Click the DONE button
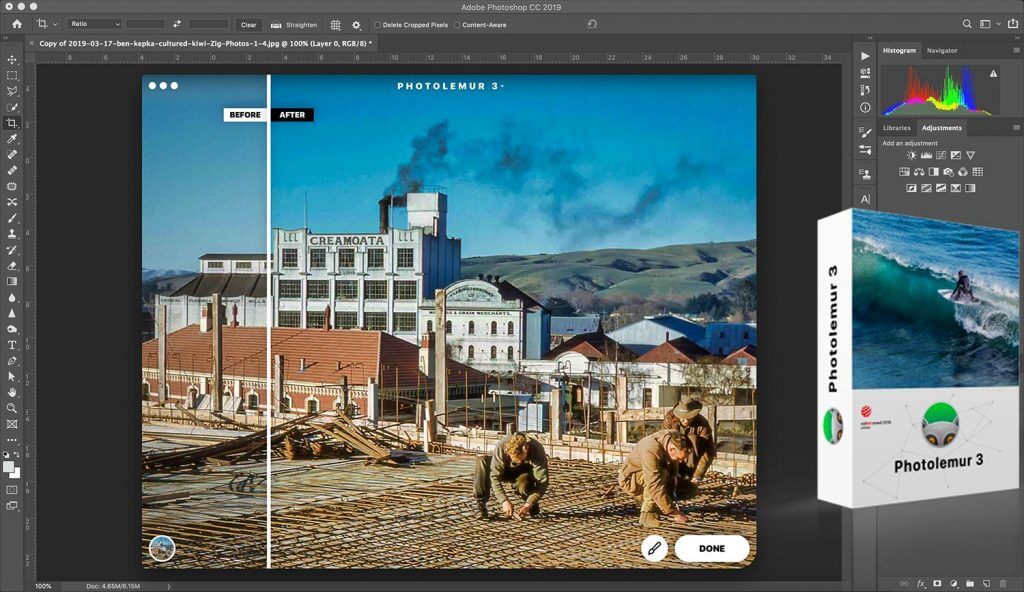Viewport: 1024px width, 592px height. coord(711,548)
